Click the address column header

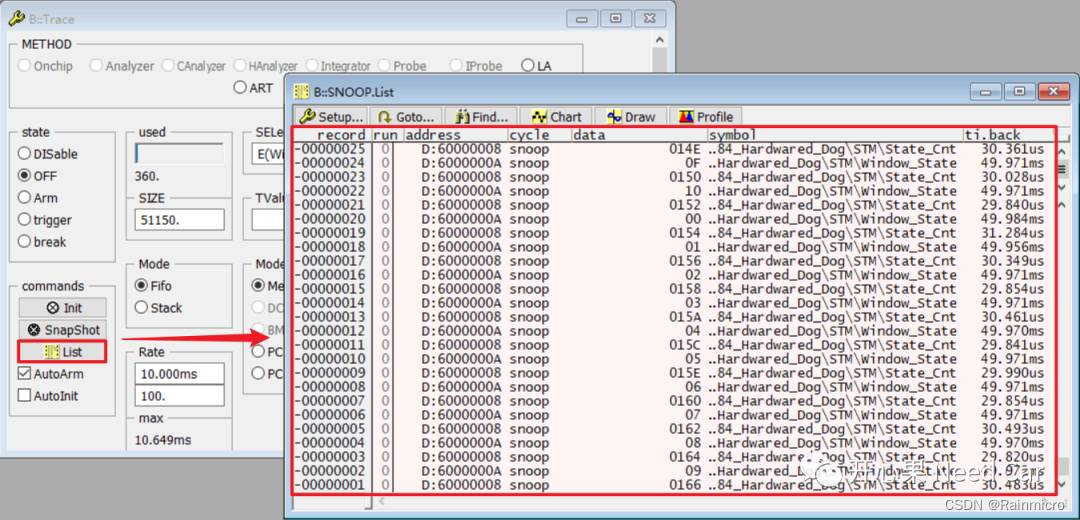(455, 135)
